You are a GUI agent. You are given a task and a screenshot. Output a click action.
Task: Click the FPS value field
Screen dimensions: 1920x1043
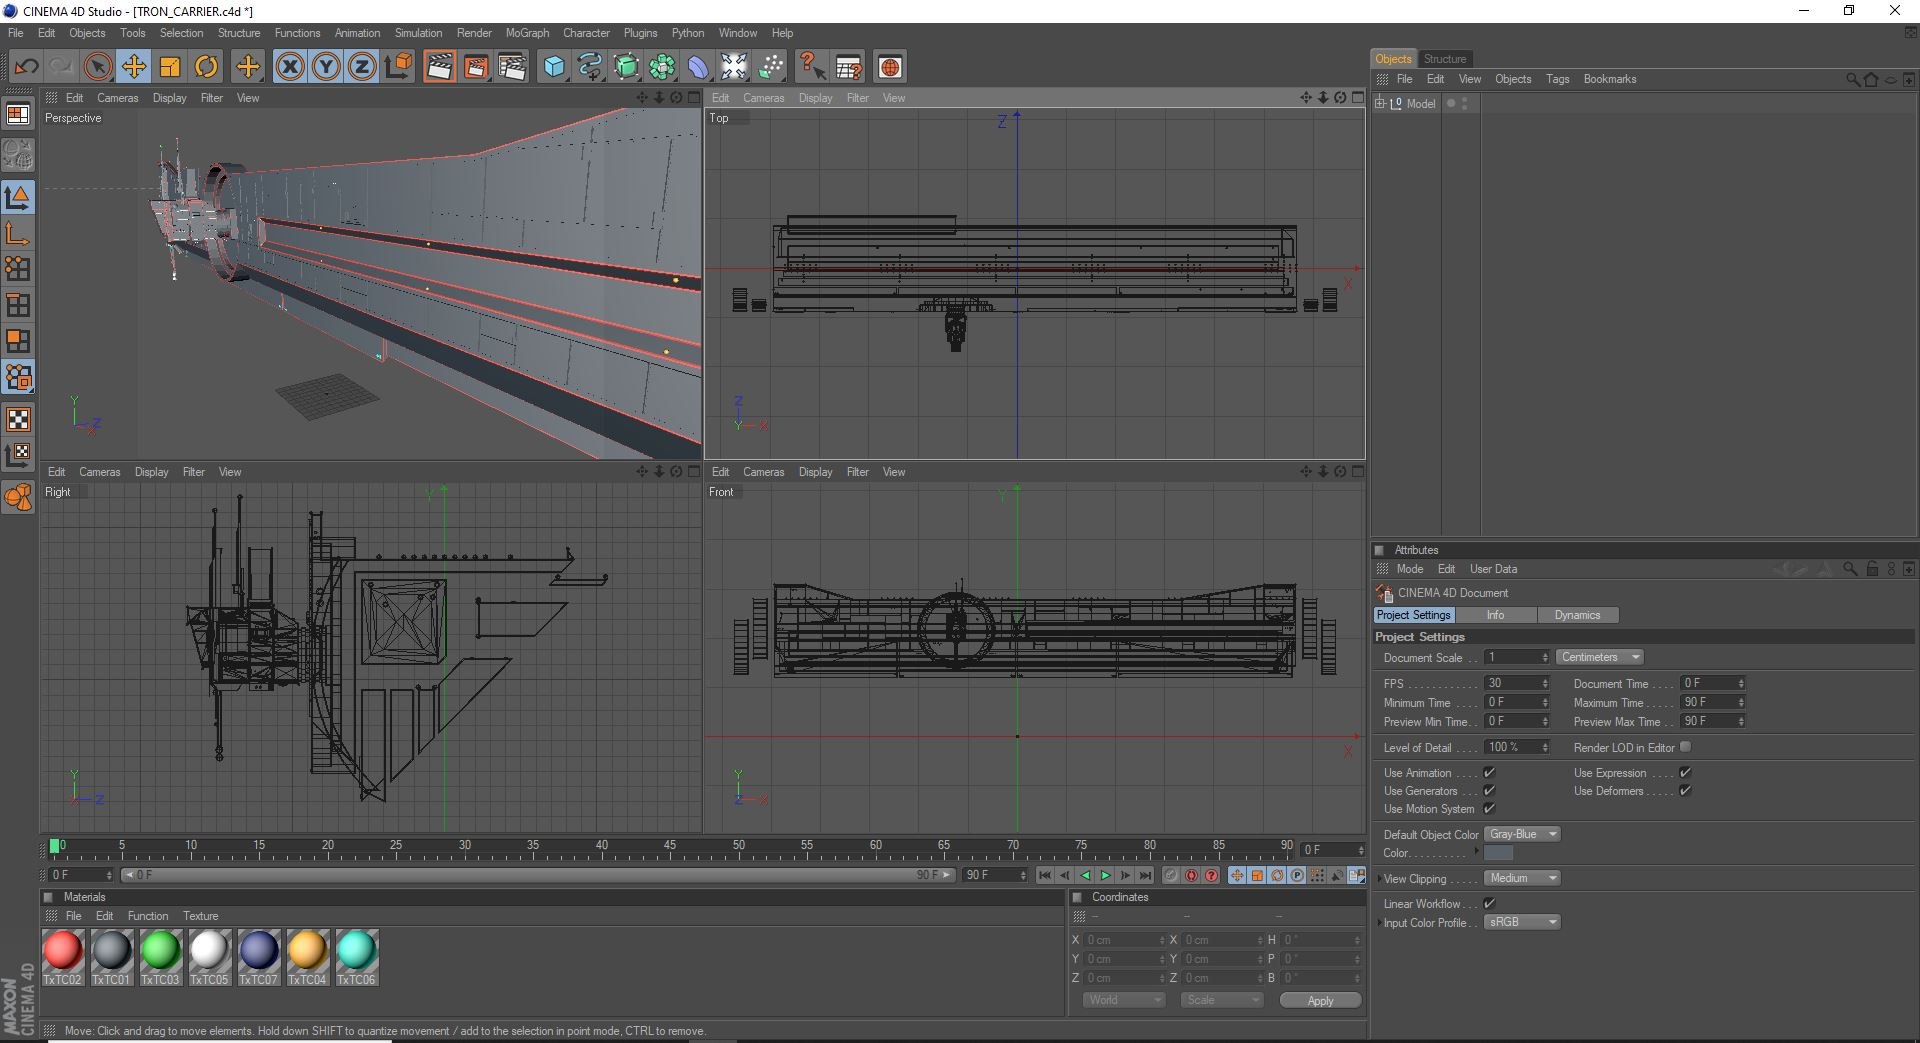pos(1512,683)
